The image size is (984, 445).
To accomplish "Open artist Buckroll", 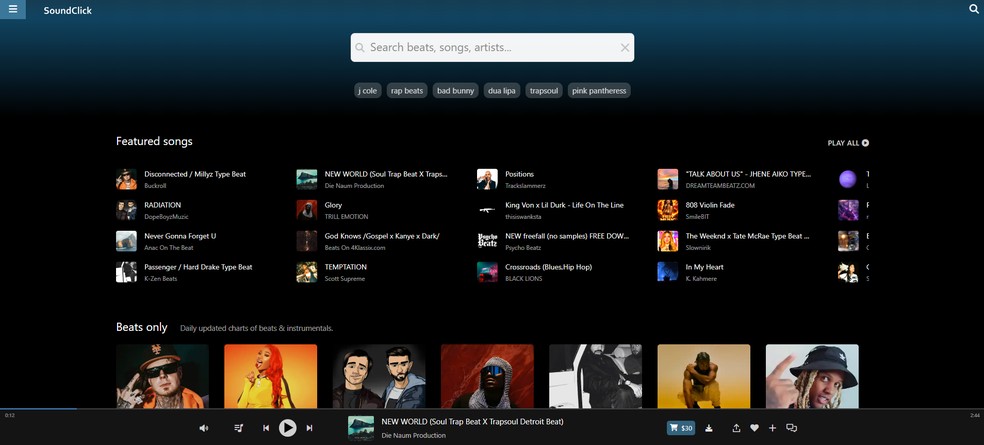I will (x=156, y=186).
